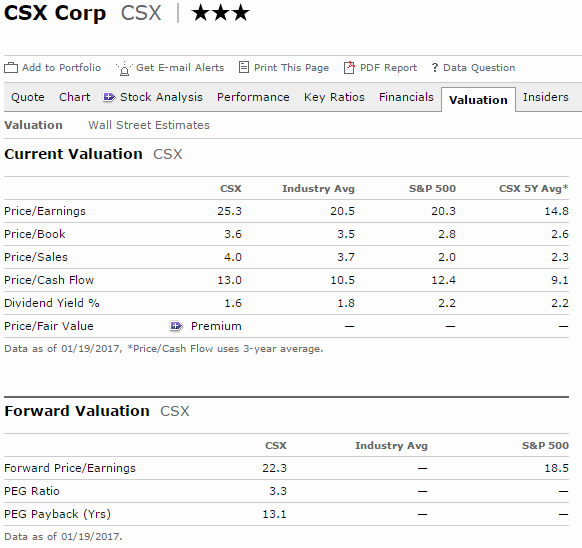The image size is (582, 548).
Task: Click the Valuation sub-tab link
Action: (33, 125)
